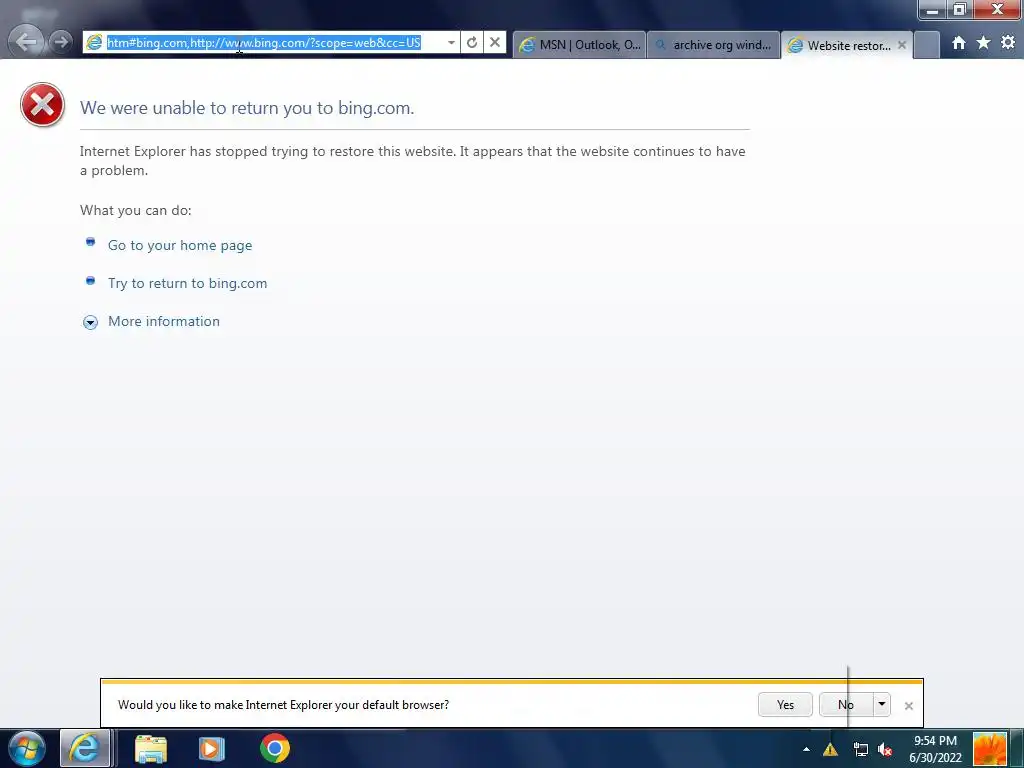Open the Home page via house icon
1024x768 pixels.
(x=958, y=43)
